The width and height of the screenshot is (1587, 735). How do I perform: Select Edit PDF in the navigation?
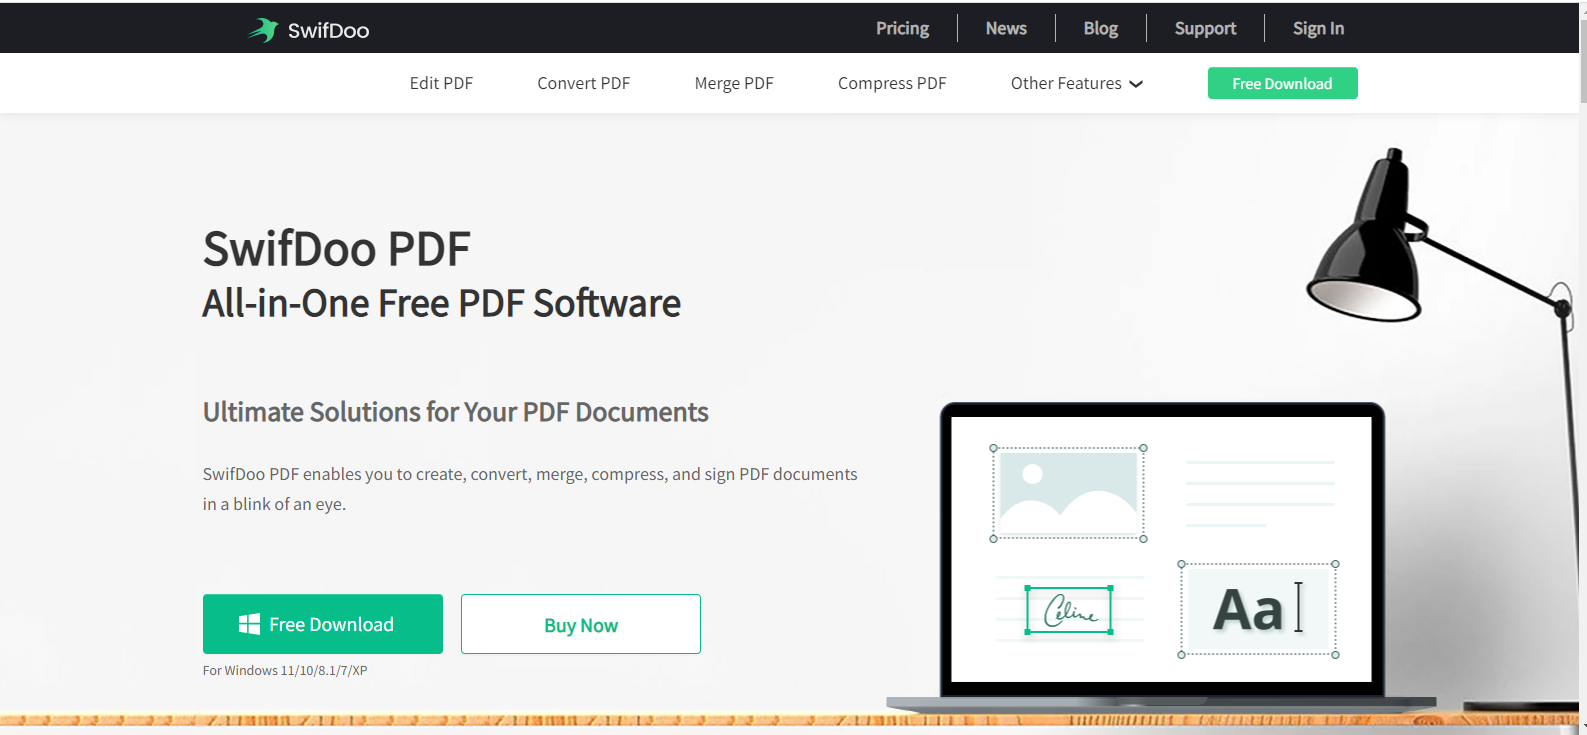pos(441,83)
